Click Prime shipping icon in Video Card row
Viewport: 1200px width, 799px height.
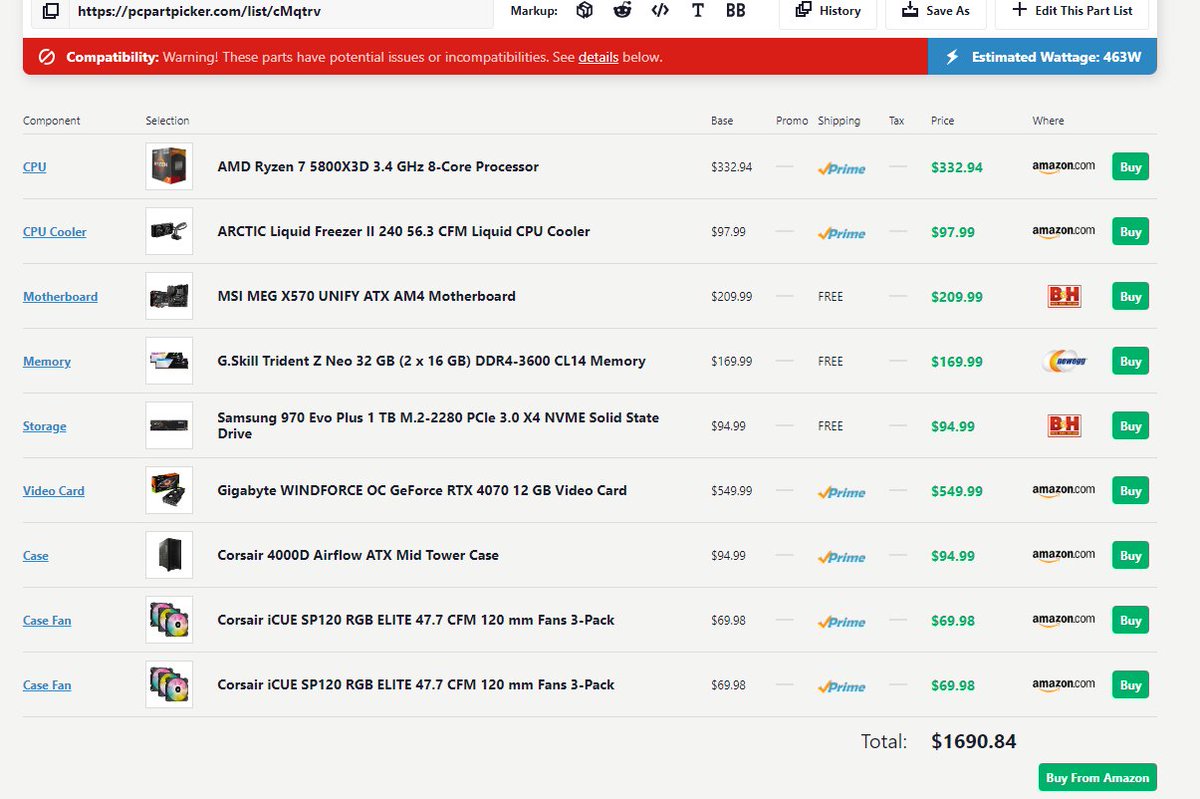click(x=841, y=492)
